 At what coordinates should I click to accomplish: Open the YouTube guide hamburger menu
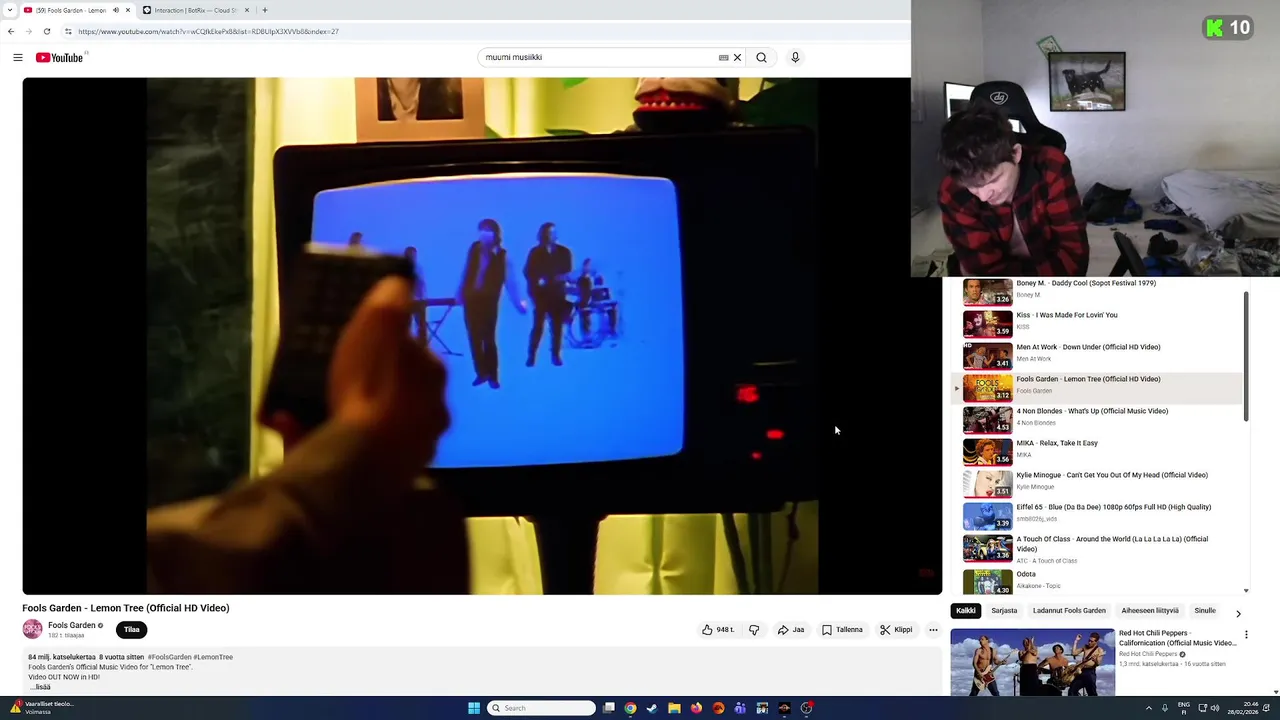[17, 57]
